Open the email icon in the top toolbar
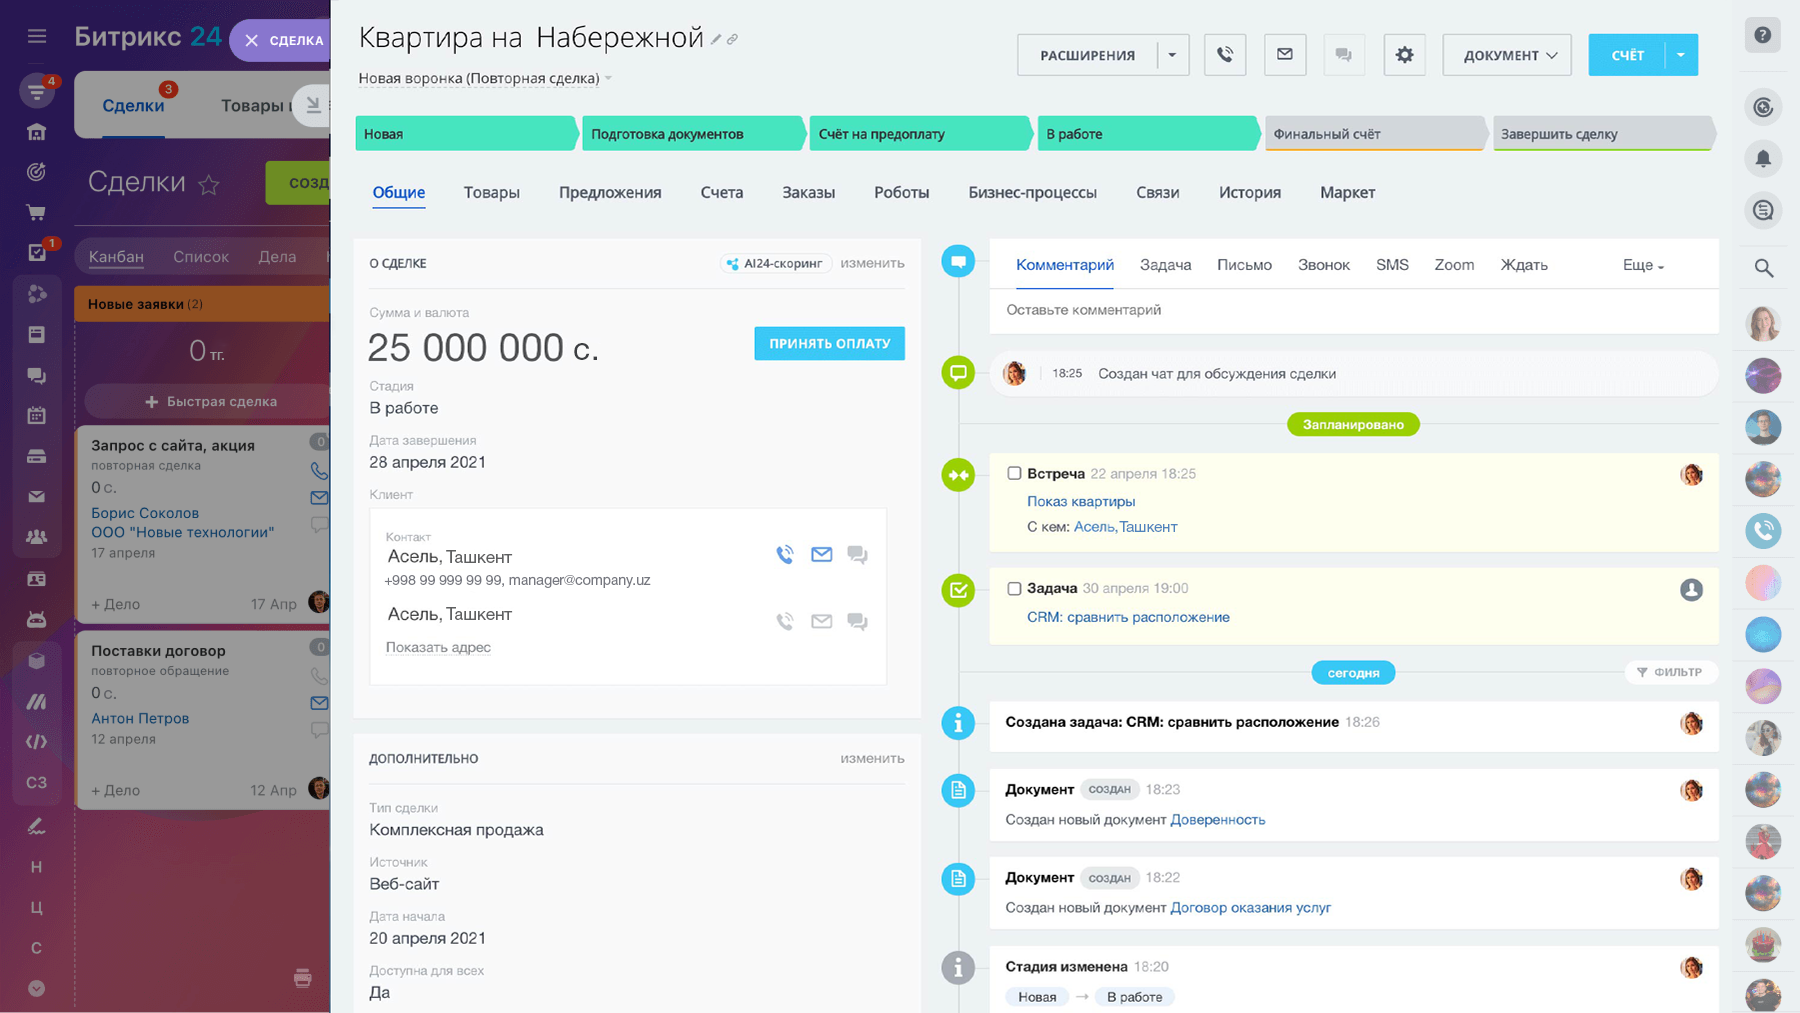1800x1013 pixels. [1284, 55]
